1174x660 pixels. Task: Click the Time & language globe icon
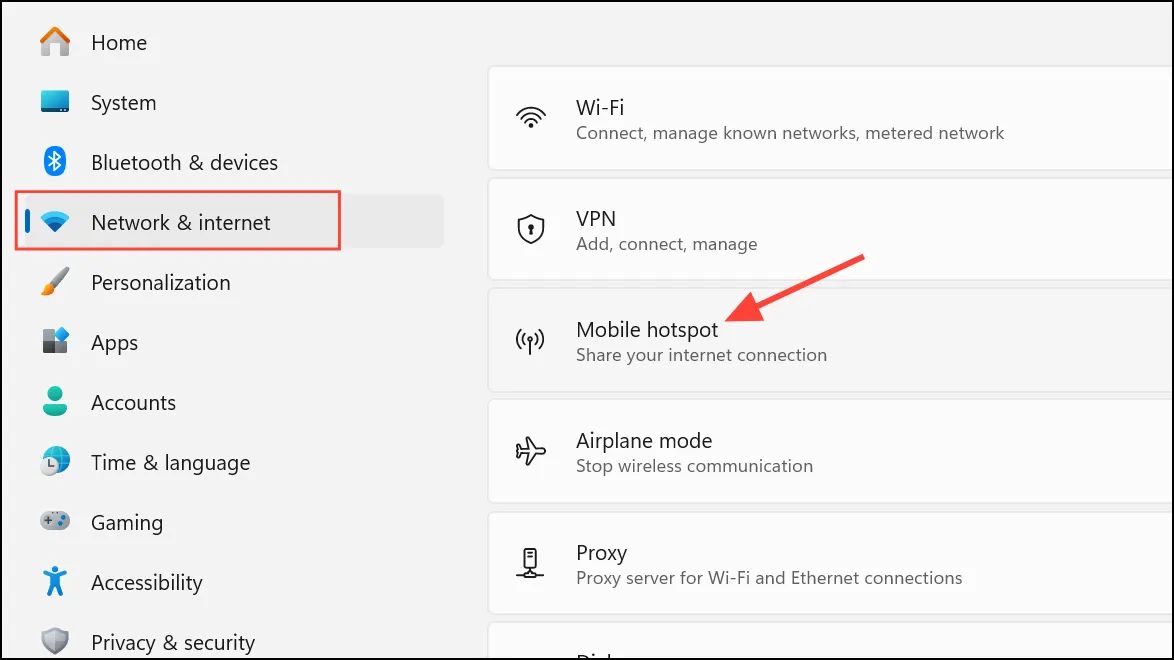(55, 461)
